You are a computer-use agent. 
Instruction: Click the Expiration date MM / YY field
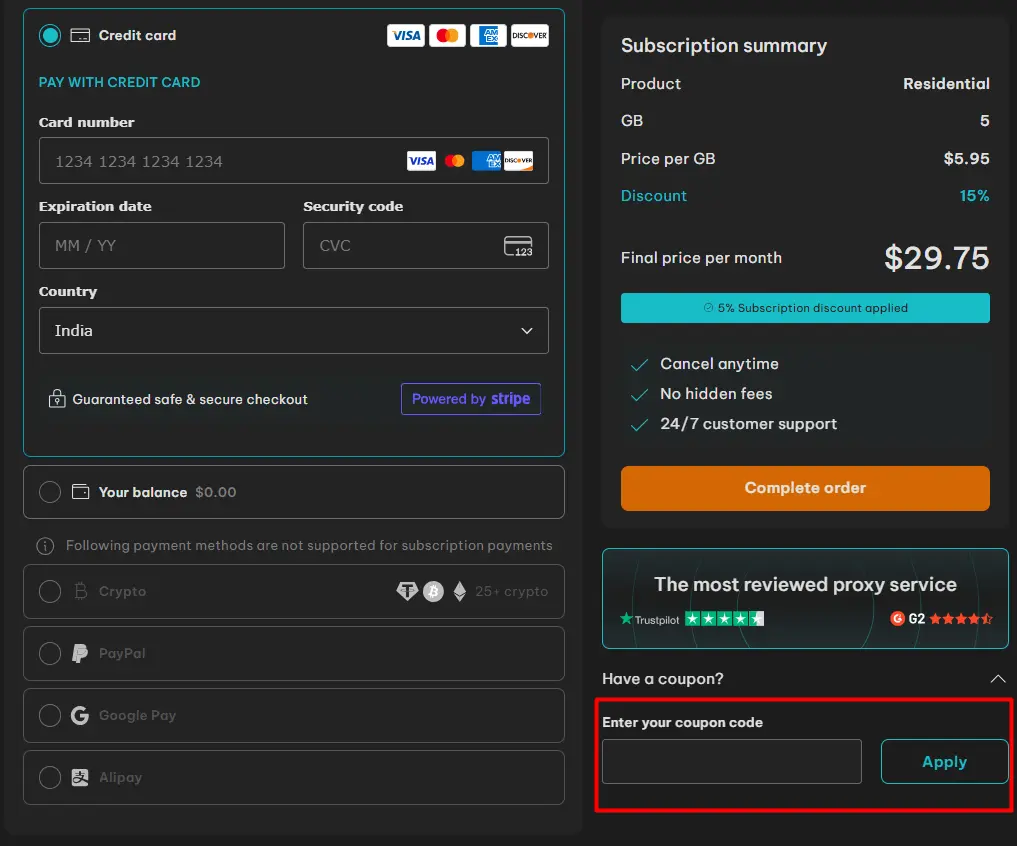coord(161,246)
